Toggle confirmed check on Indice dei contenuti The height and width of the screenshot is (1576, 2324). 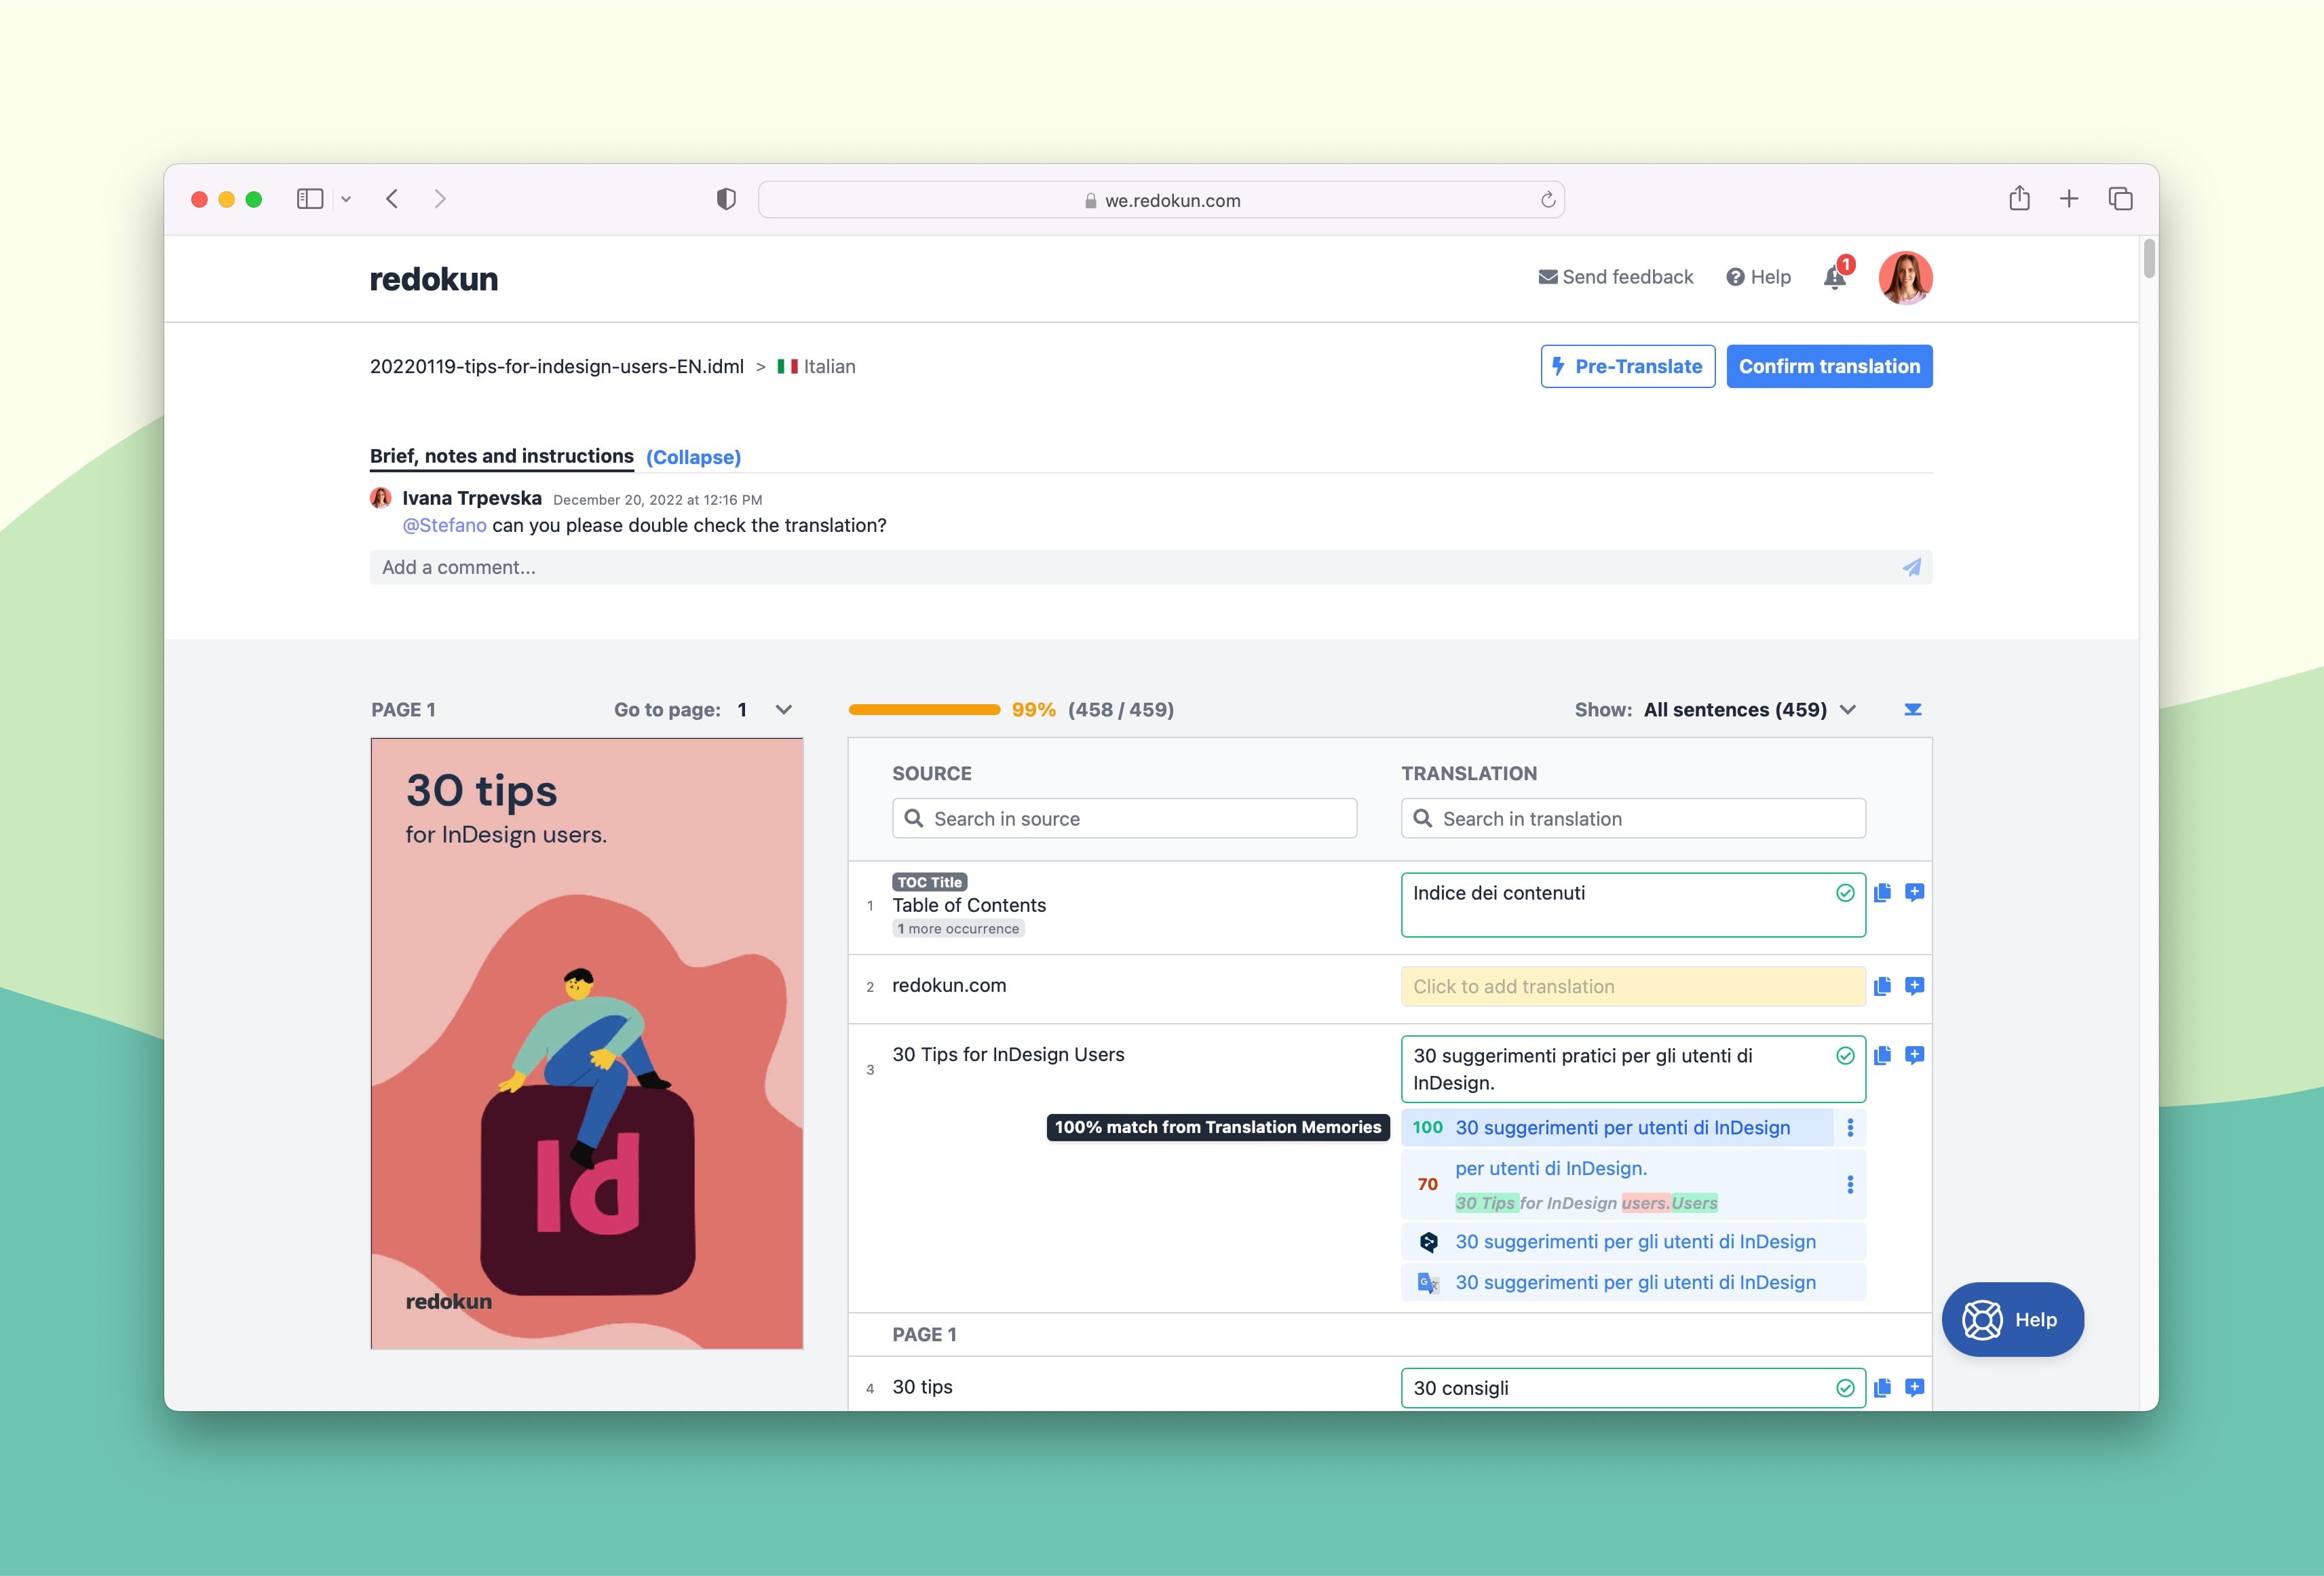click(x=1845, y=893)
